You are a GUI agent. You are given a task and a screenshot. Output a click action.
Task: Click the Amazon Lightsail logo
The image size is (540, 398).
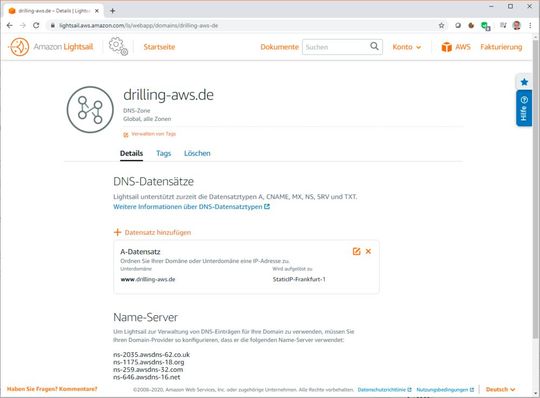pos(51,47)
